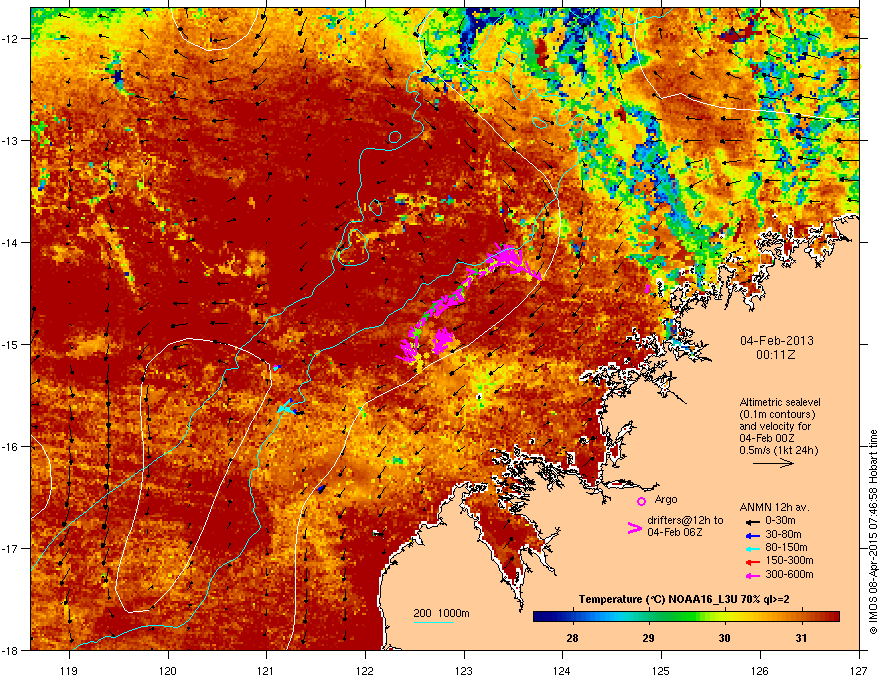This screenshot has height=680, width=880.
Task: Click the colorbar tick label 28
Action: (572, 638)
